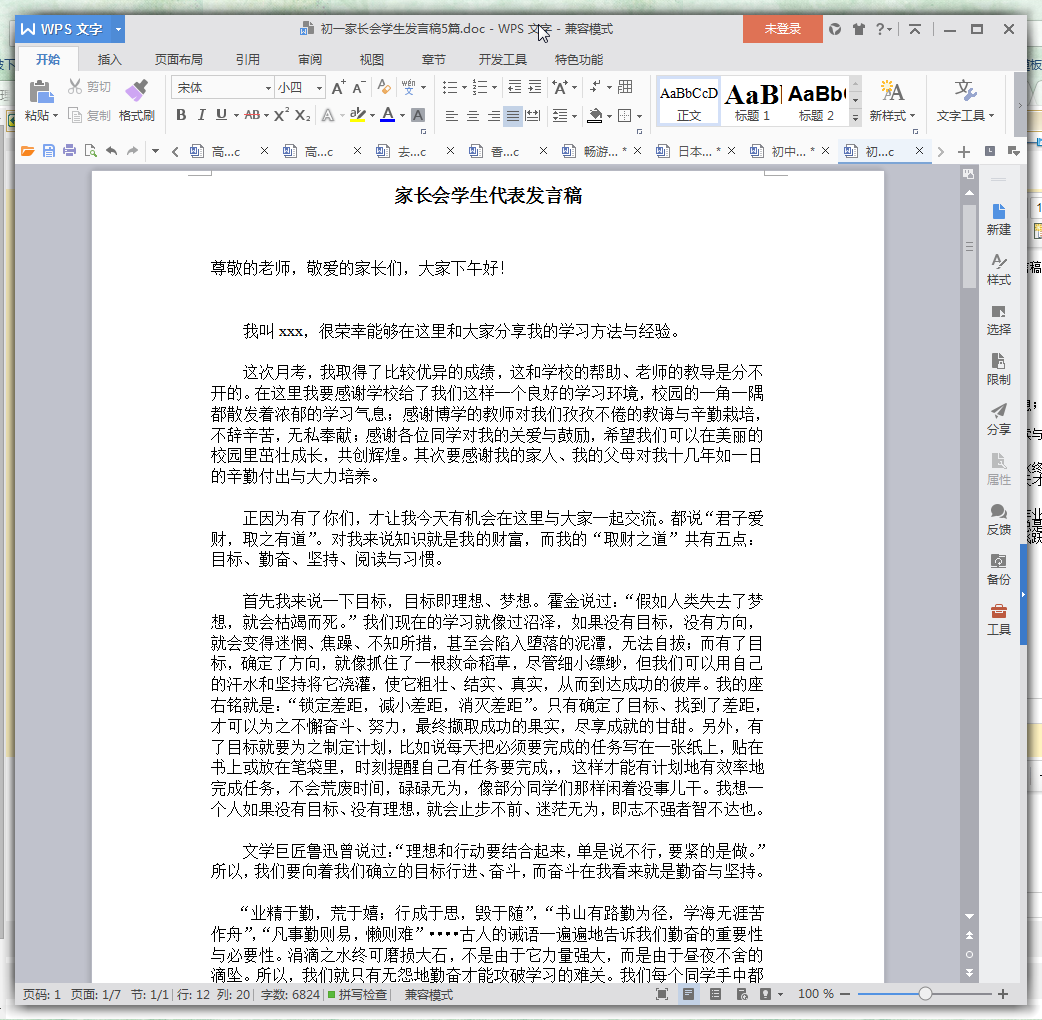Click the Cut (剪切) scissors button
The image size is (1042, 1020).
(89, 87)
